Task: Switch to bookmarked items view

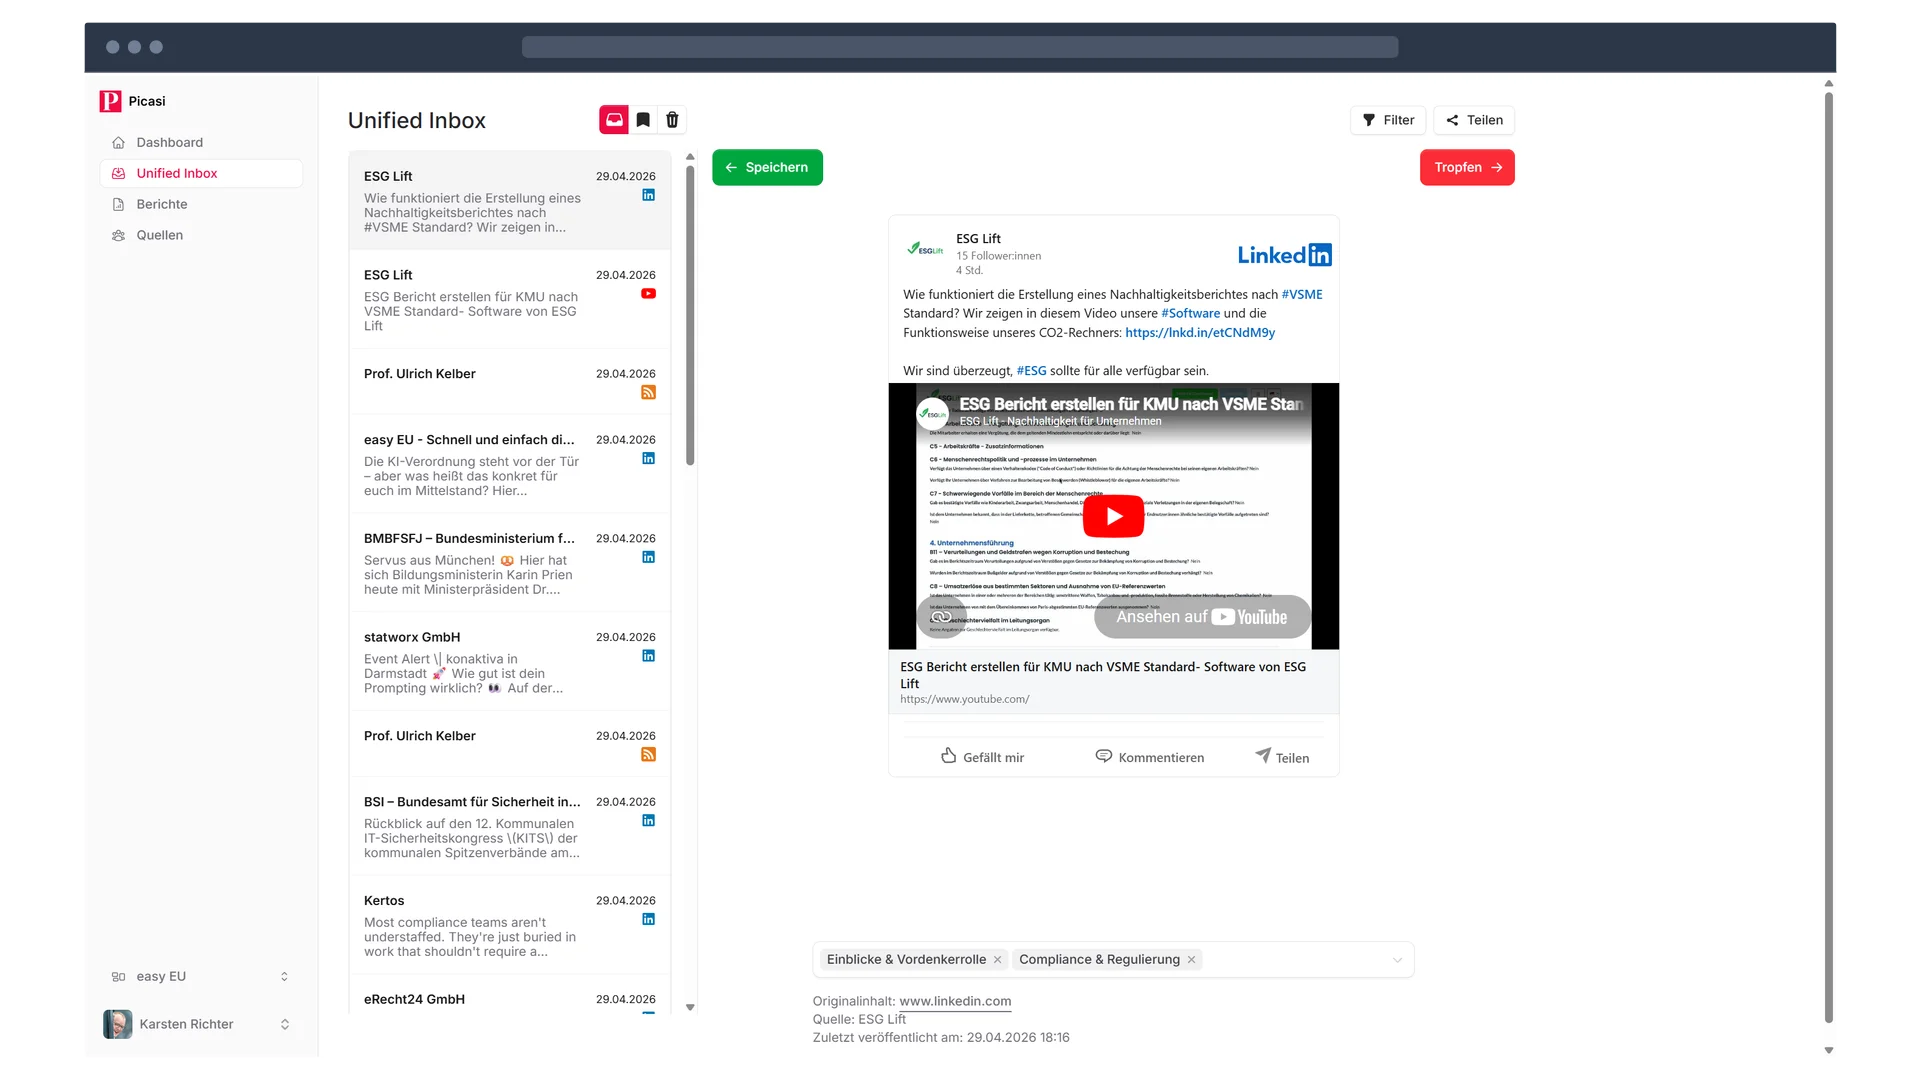Action: pyautogui.click(x=643, y=120)
